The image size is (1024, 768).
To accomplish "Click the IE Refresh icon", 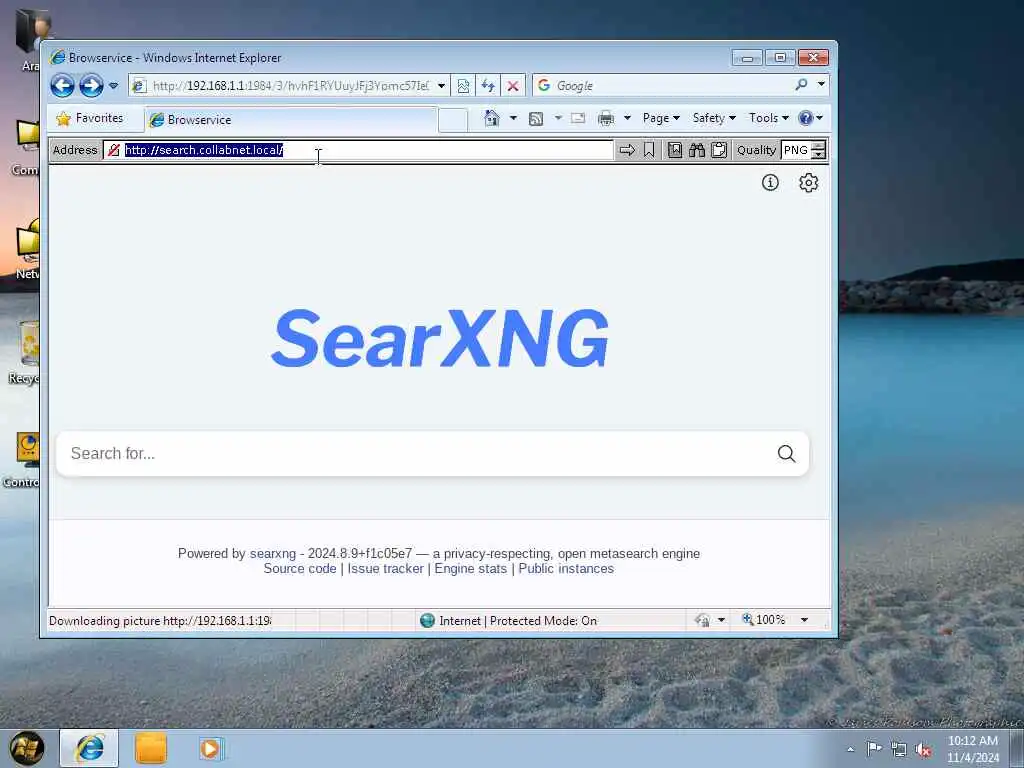I will pyautogui.click(x=488, y=86).
